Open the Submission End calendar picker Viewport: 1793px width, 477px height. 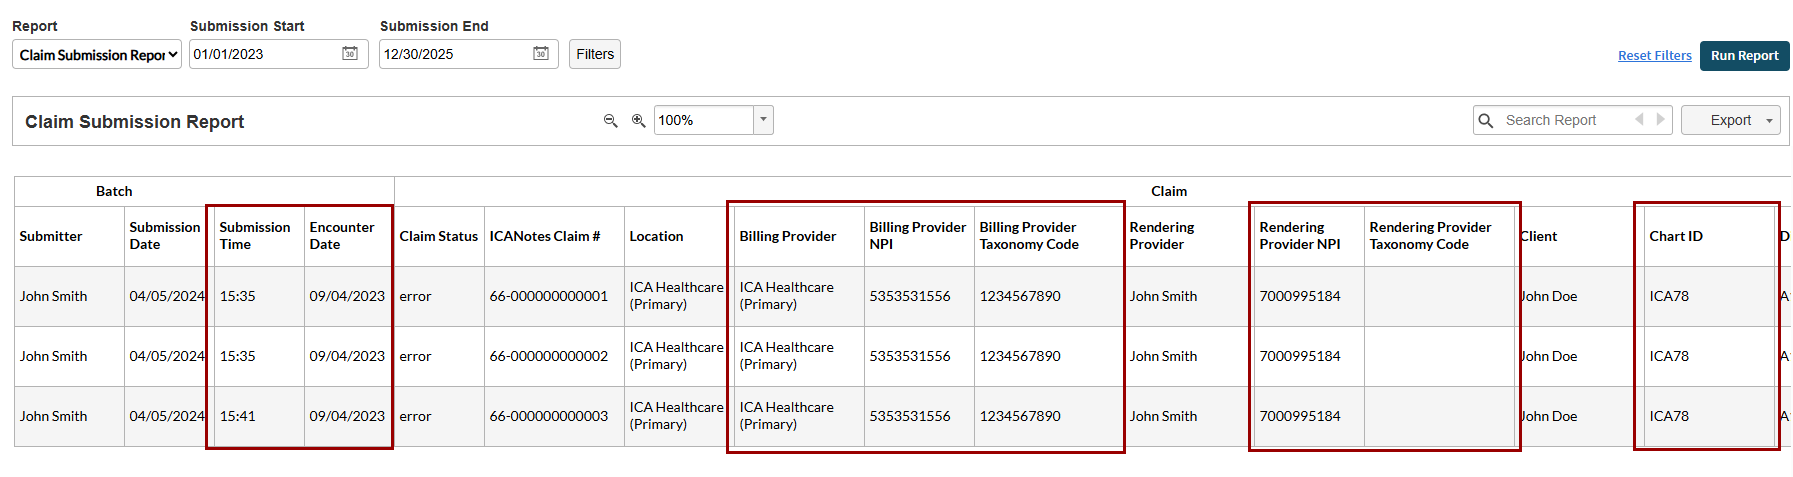pyautogui.click(x=540, y=54)
